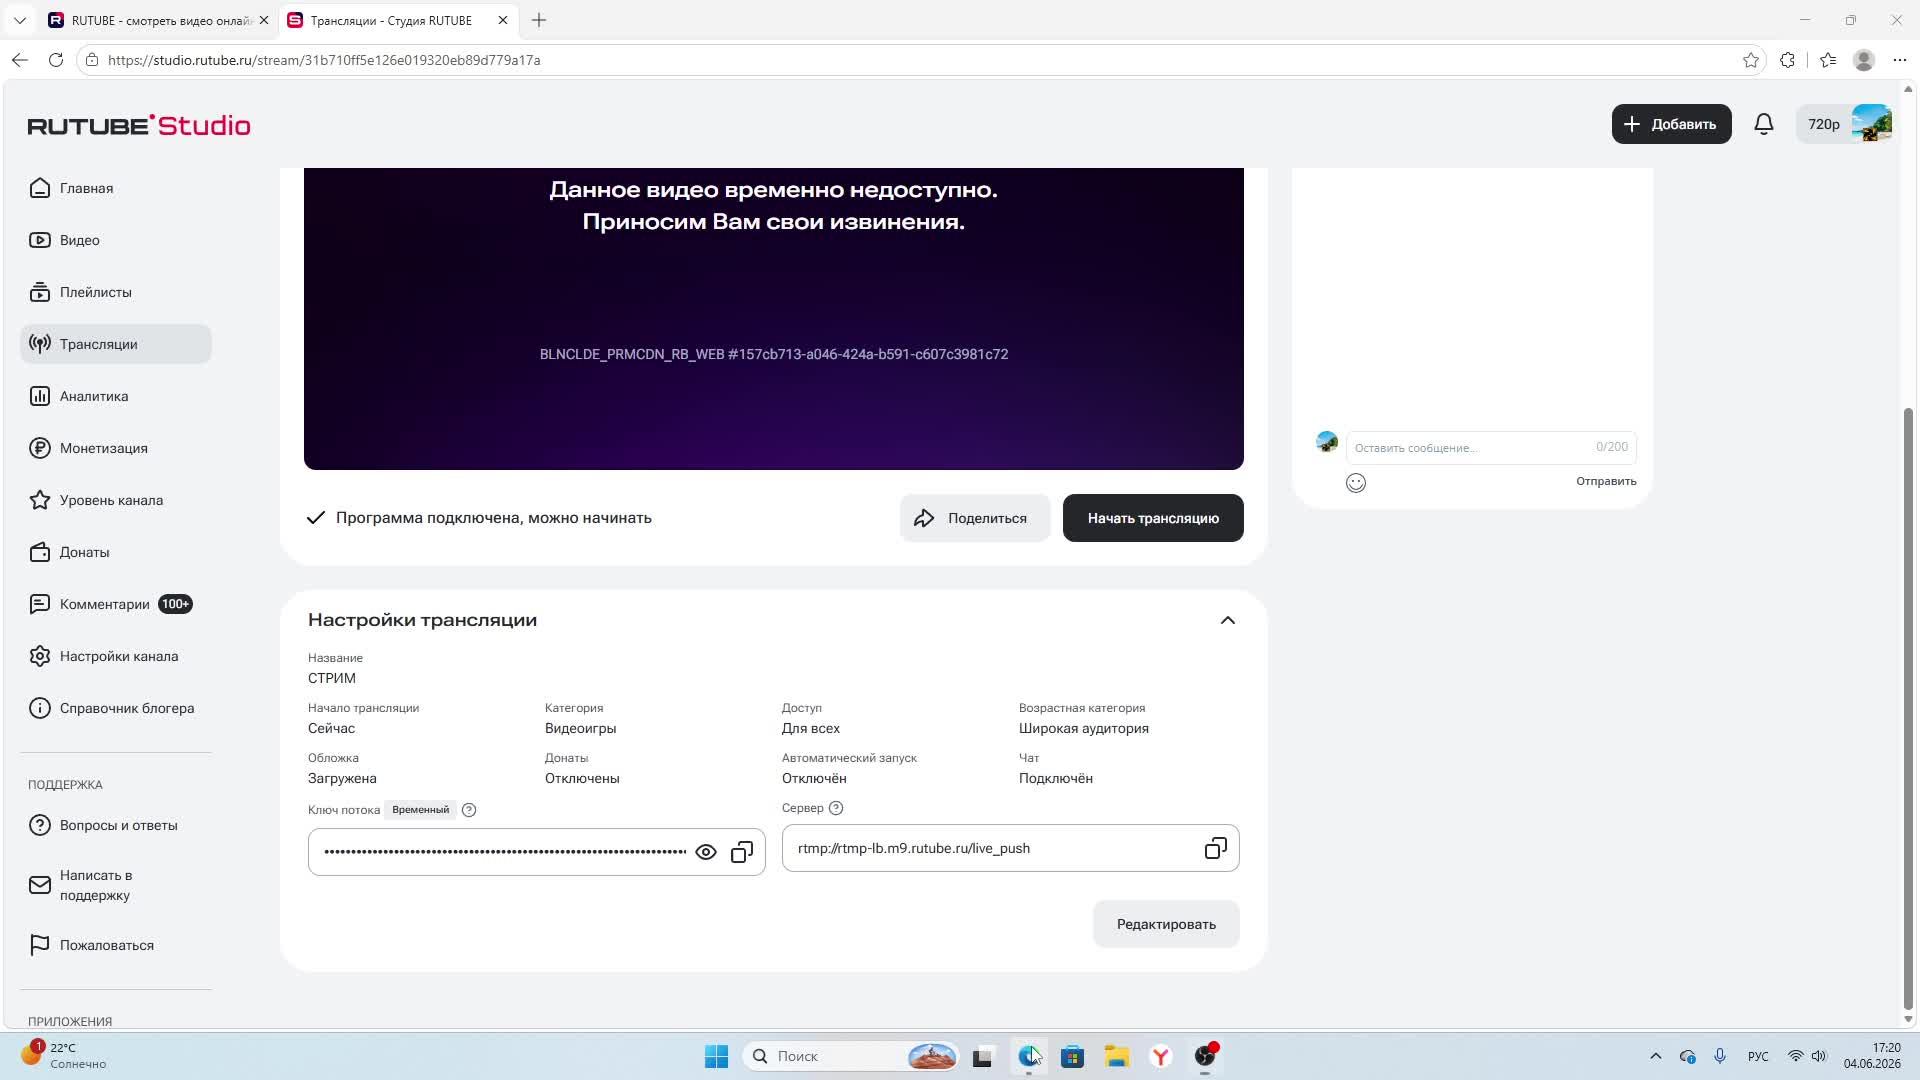The image size is (1920, 1080).
Task: Open the notifications bell
Action: [x=1764, y=124]
